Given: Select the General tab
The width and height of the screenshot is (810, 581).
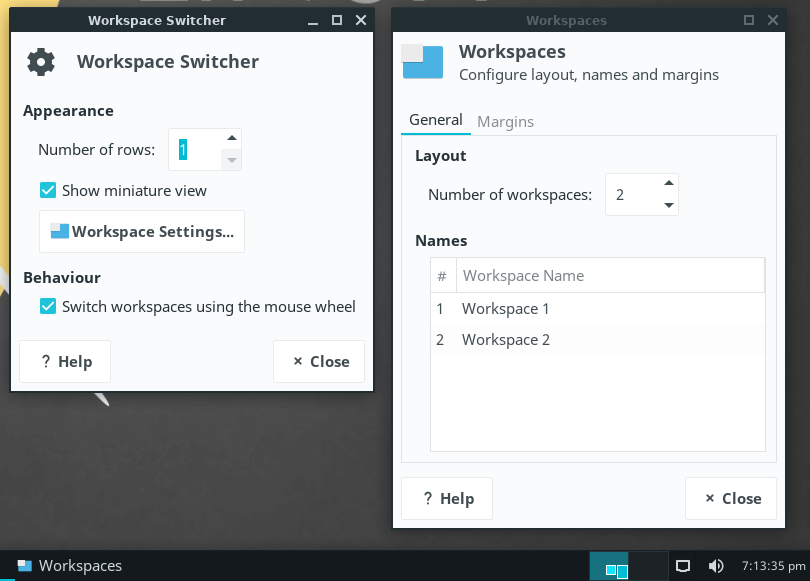Looking at the screenshot, I should coord(435,120).
